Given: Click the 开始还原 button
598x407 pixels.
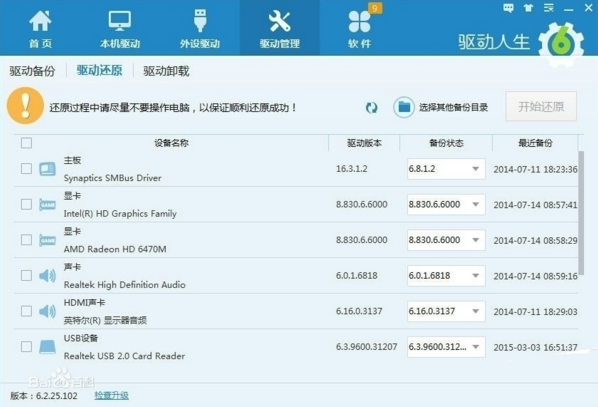Looking at the screenshot, I should coord(541,106).
